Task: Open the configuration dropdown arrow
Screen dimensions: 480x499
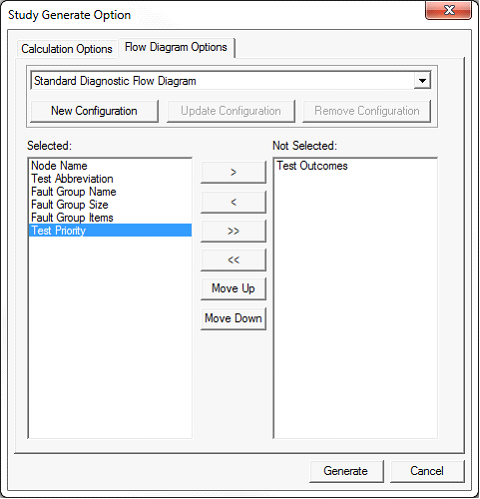Action: [x=422, y=81]
